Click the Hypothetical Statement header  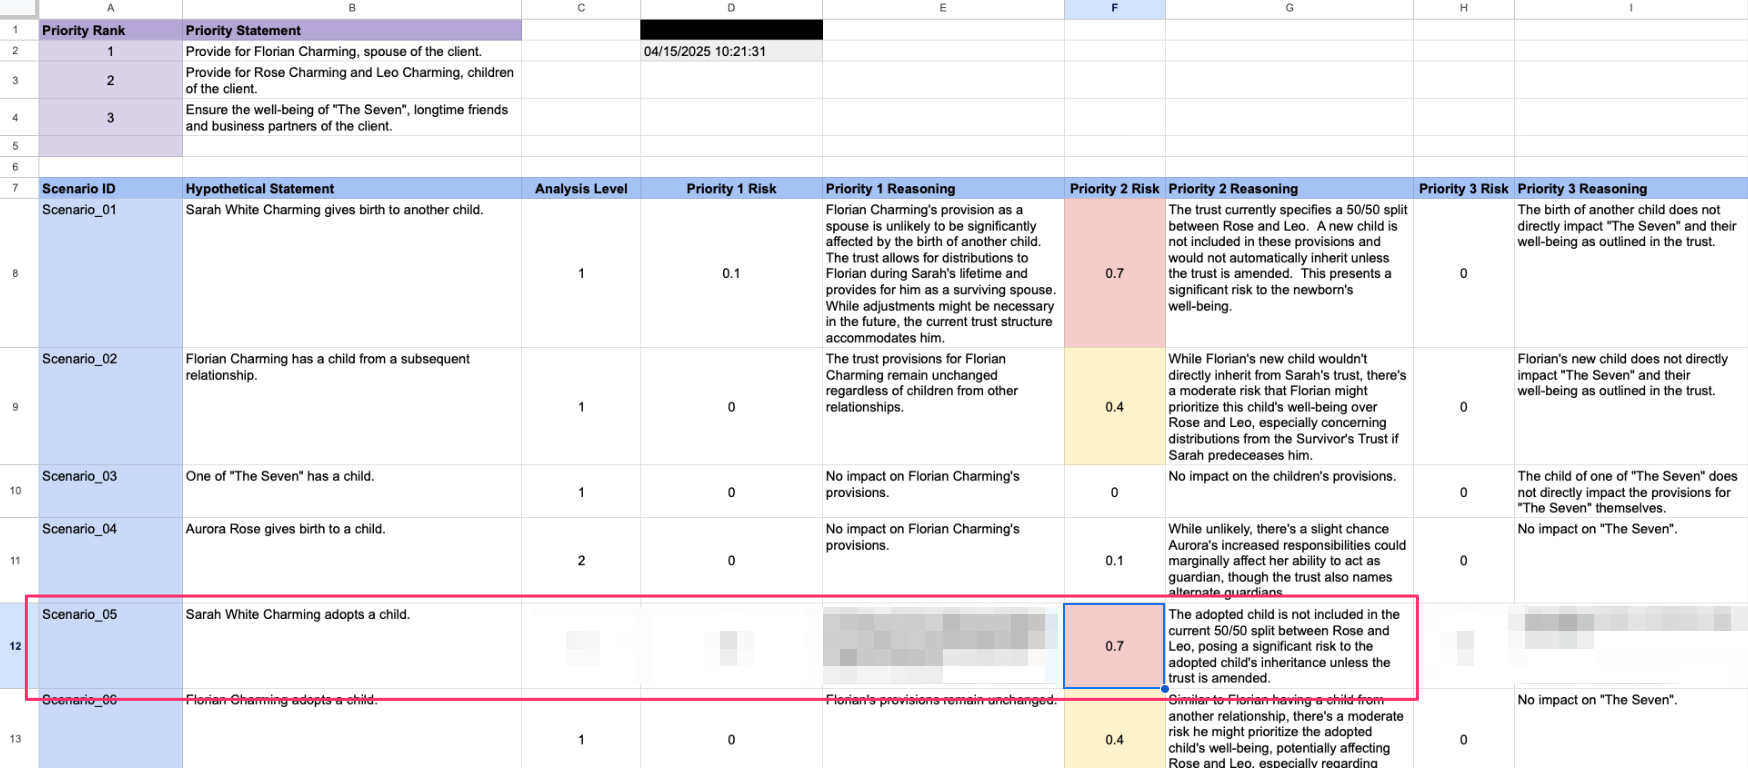coord(352,188)
